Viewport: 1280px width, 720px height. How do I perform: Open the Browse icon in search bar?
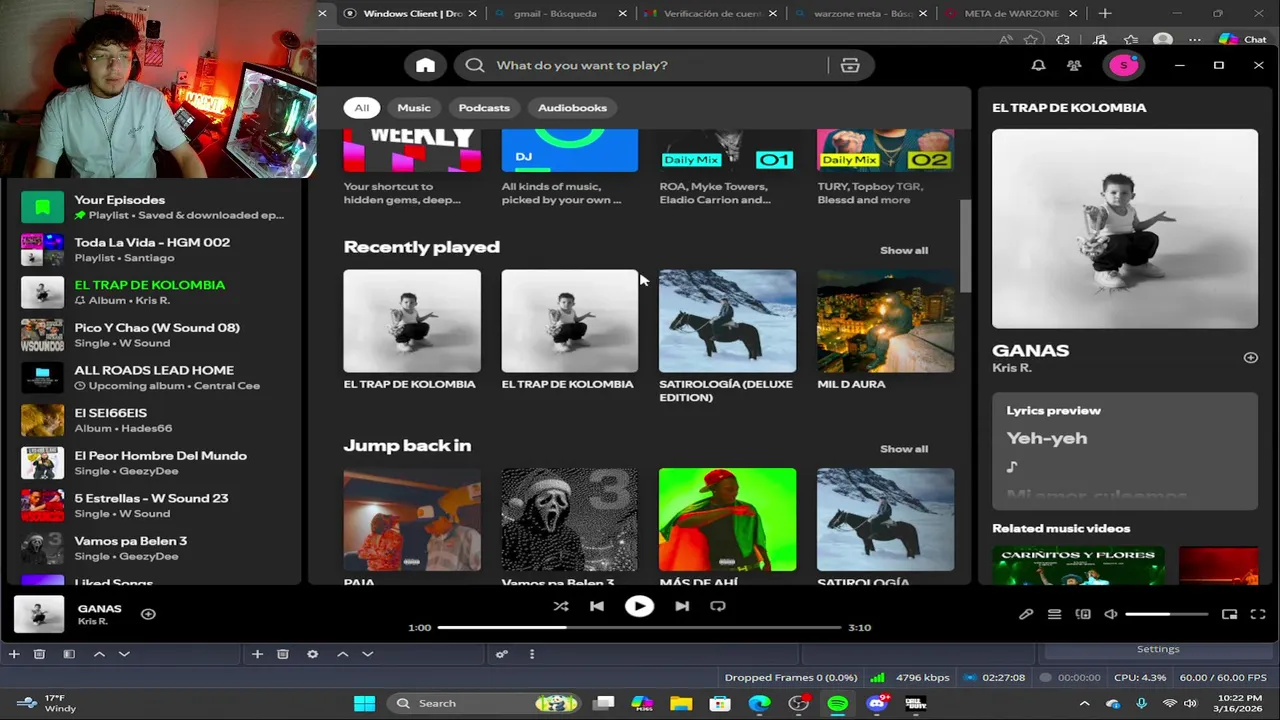coord(850,65)
